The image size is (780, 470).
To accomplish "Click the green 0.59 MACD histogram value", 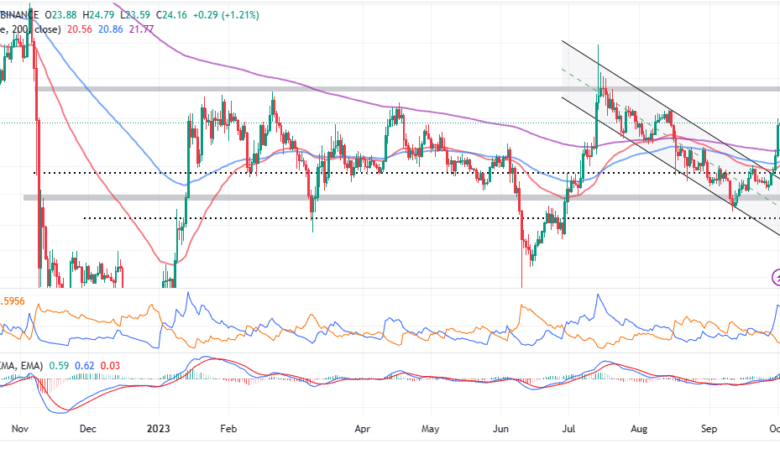I will click(x=59, y=365).
